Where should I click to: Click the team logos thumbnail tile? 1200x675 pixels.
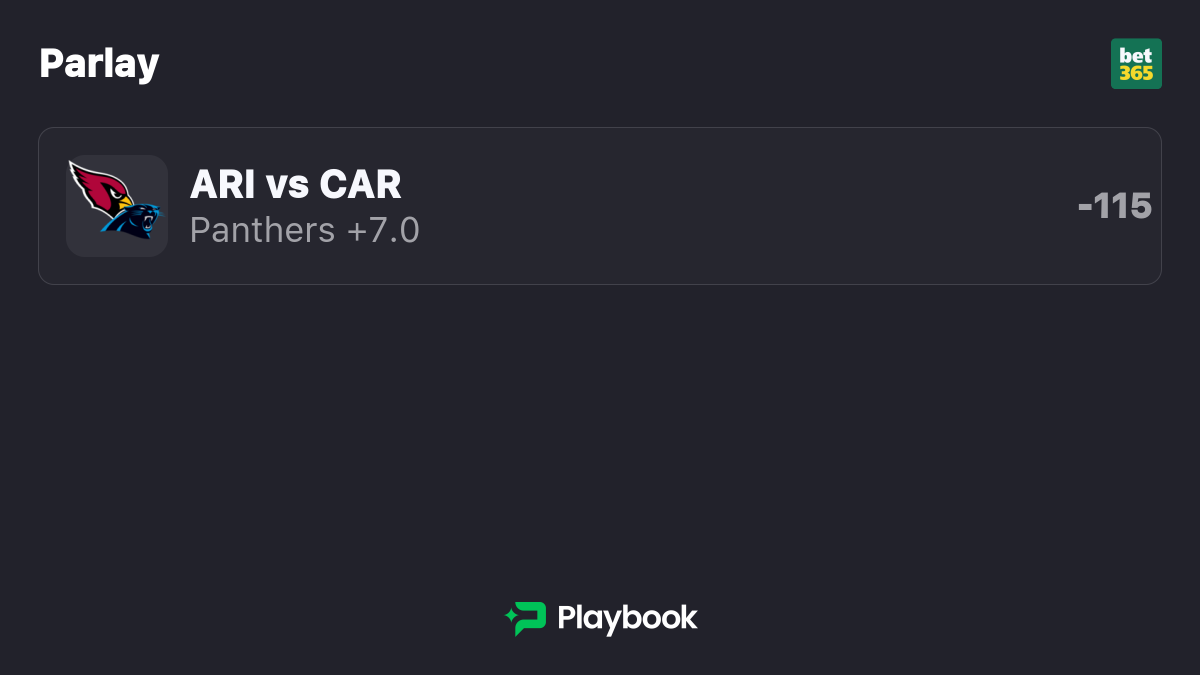(x=117, y=206)
